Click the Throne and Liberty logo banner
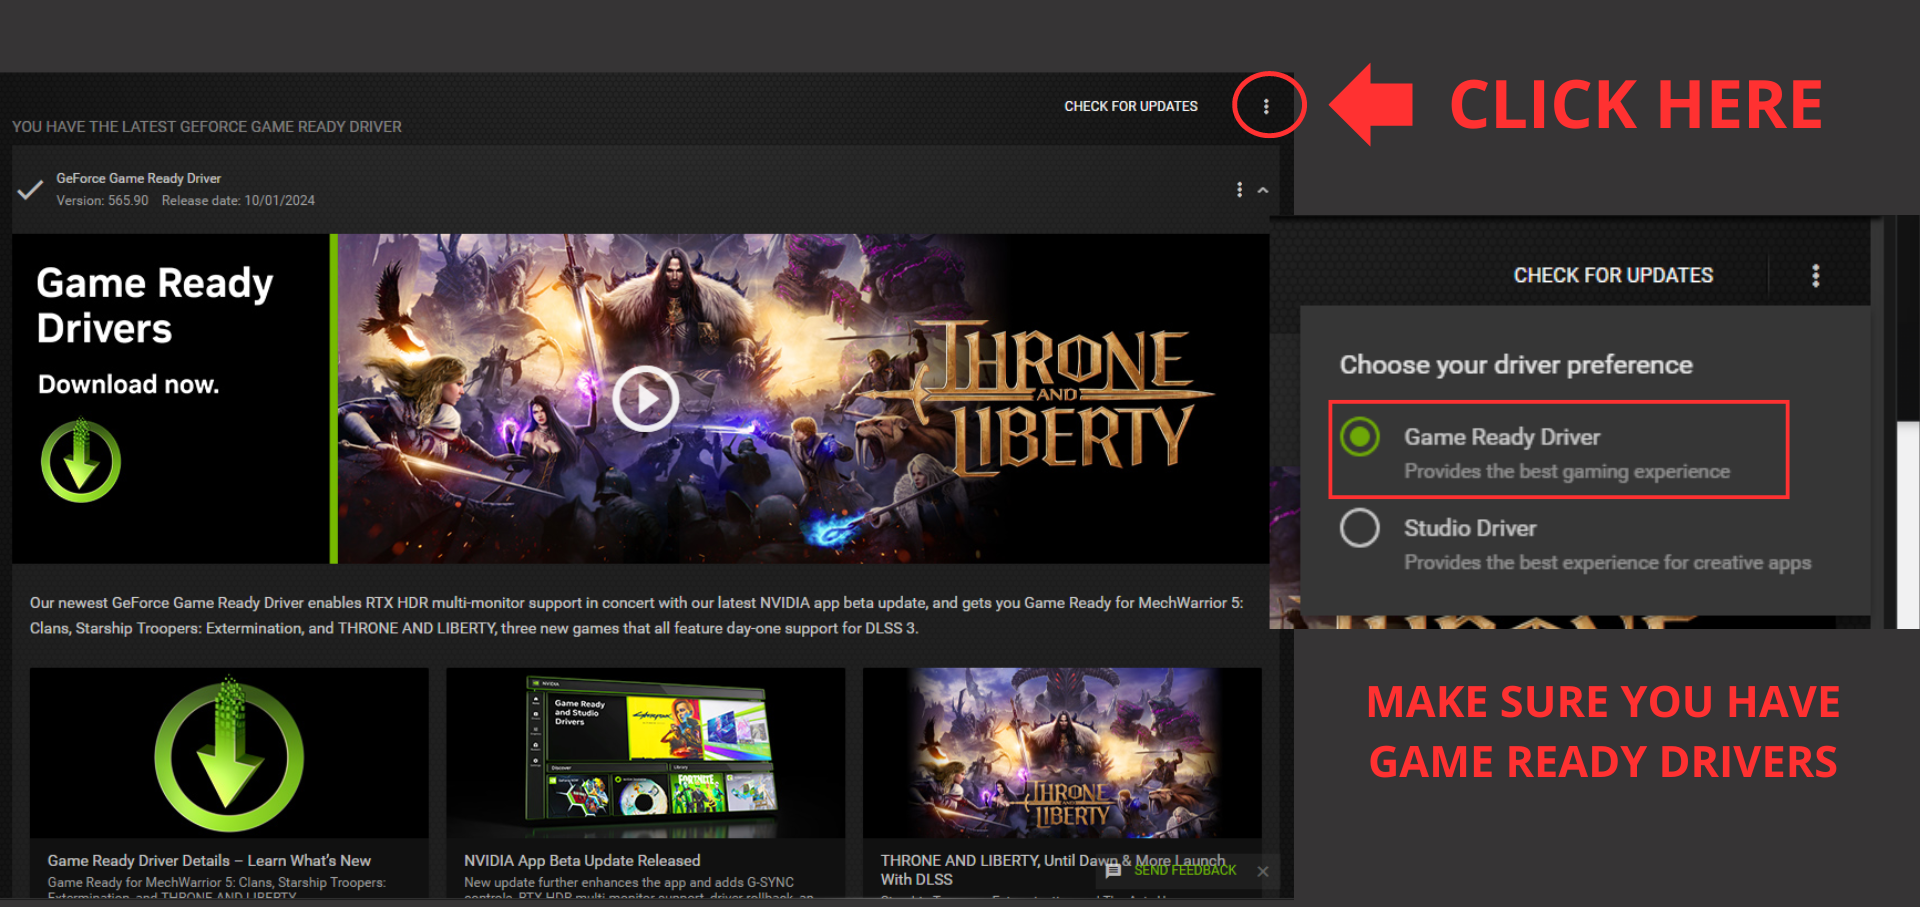 tap(1060, 398)
